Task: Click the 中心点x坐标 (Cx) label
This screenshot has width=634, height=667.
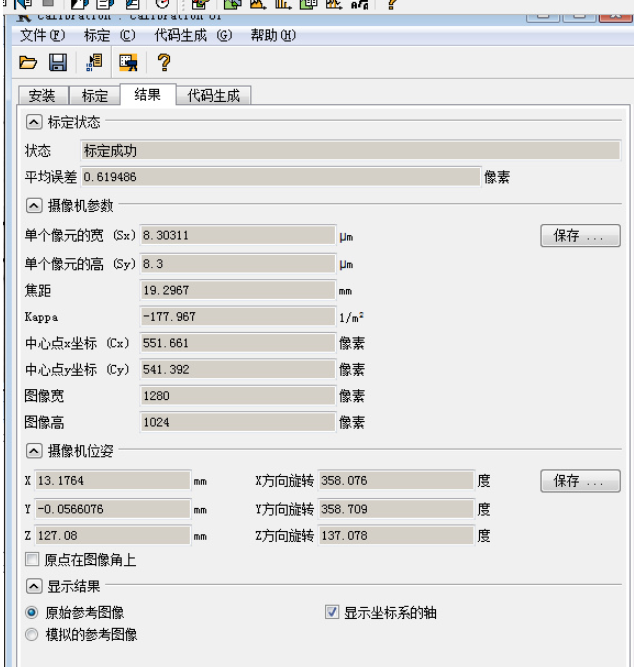Action: [x=77, y=343]
